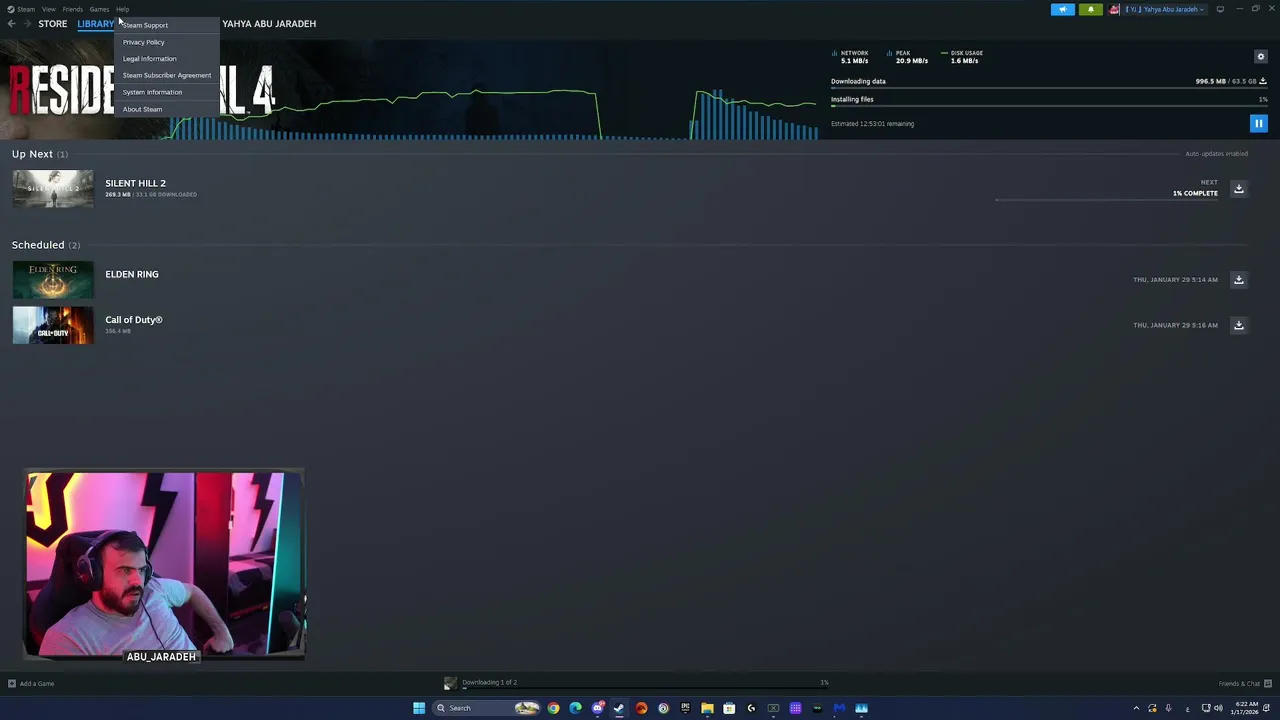Click the microphone tray icon
1280x720 pixels.
(1168, 708)
